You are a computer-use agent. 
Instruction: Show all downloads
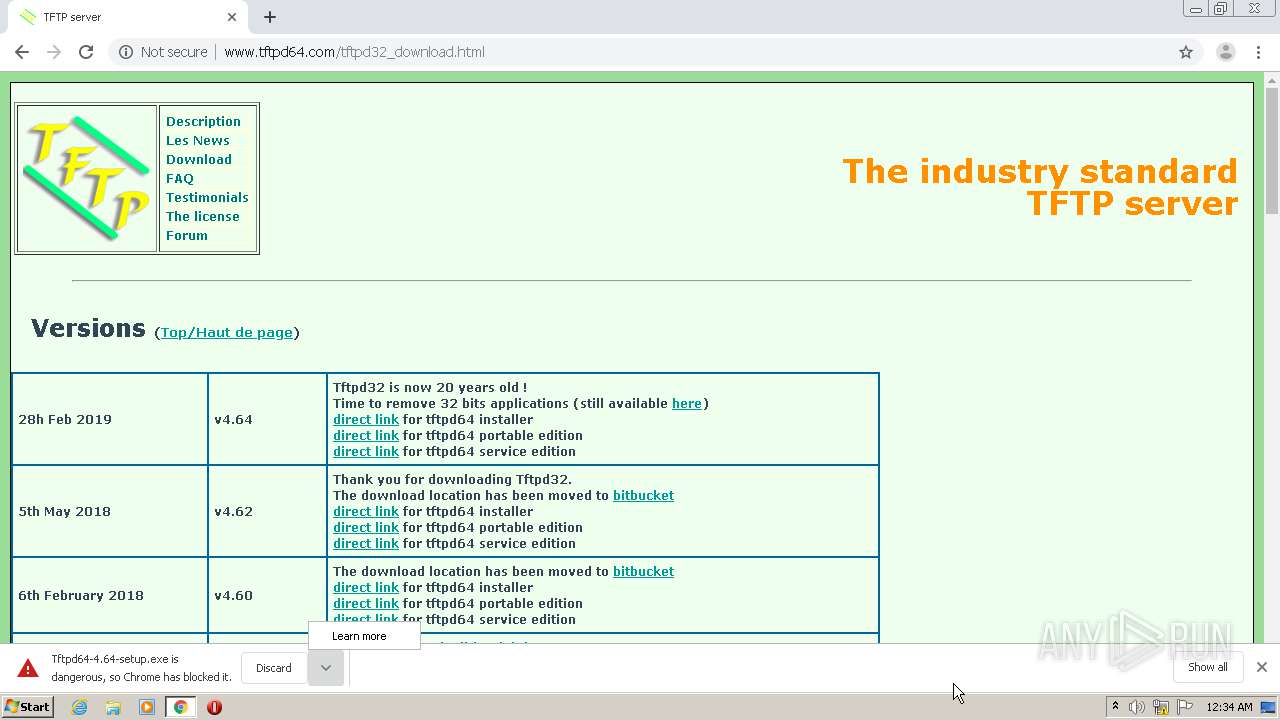point(1208,667)
